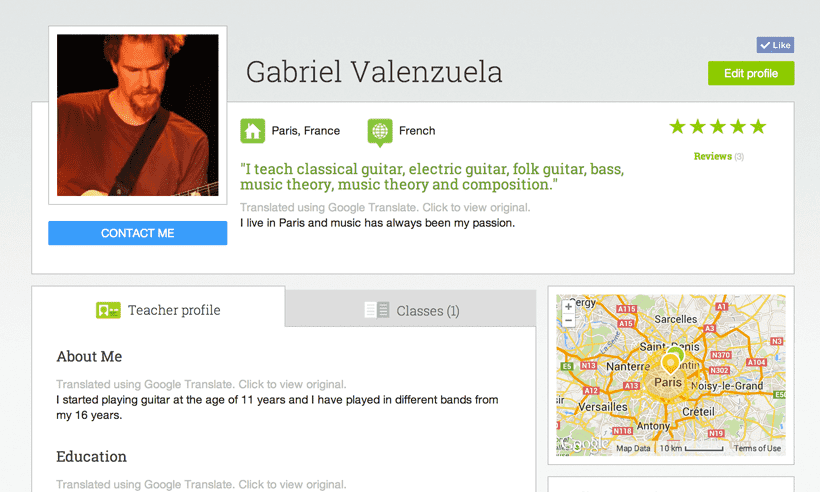Image resolution: width=820 pixels, height=492 pixels.
Task: Click Map Data link on the map
Action: [x=633, y=448]
